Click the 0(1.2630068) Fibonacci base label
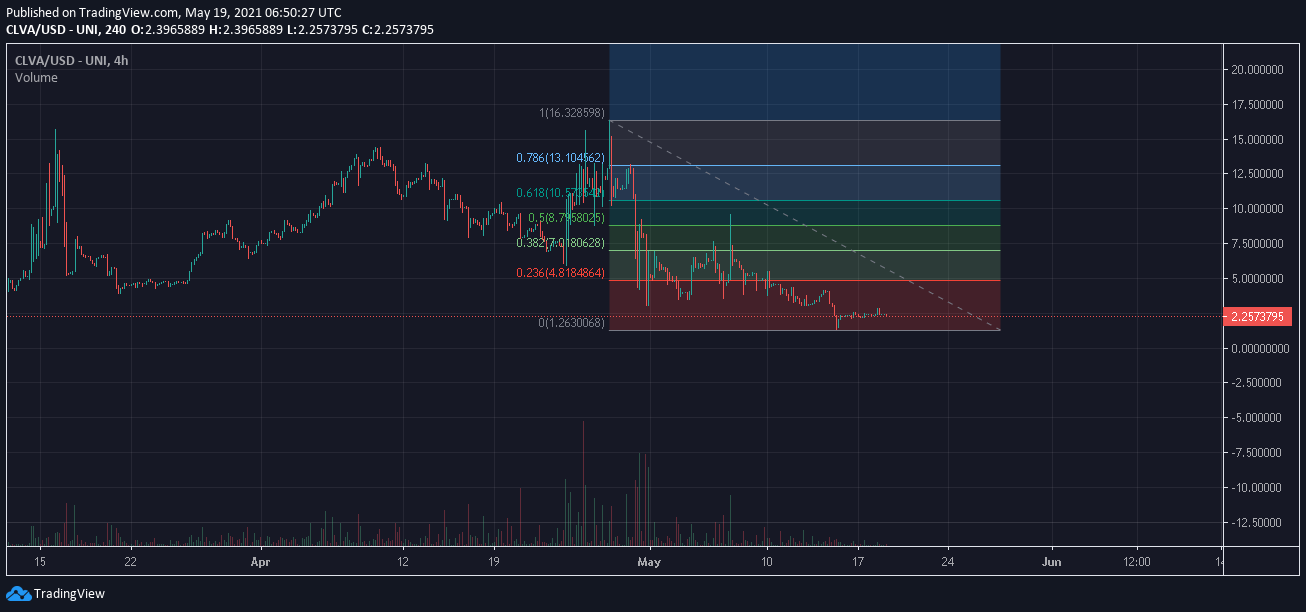The width and height of the screenshot is (1306, 612). coord(571,323)
